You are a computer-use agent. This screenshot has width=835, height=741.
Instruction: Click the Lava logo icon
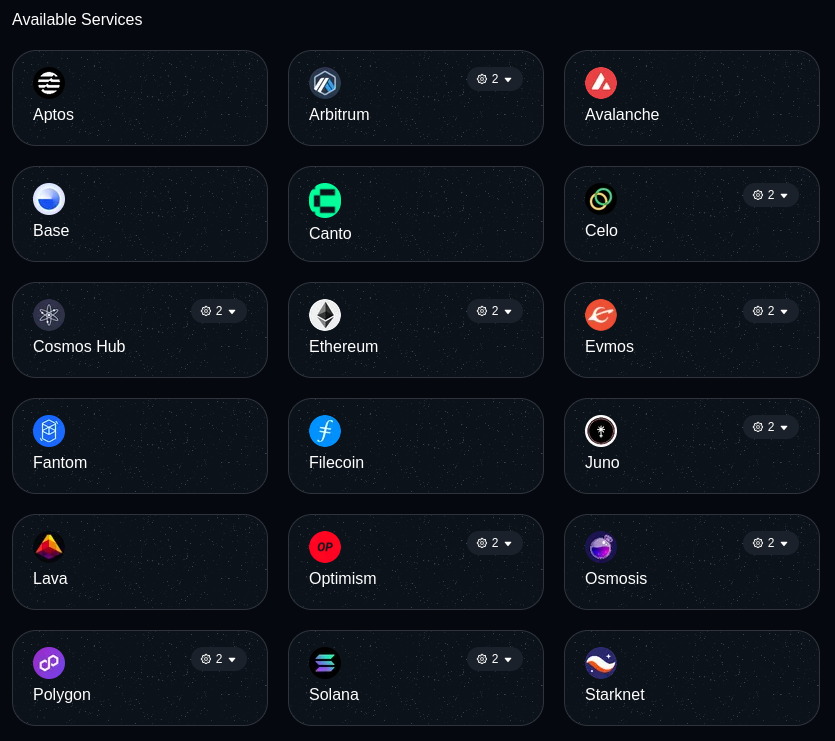coord(49,547)
